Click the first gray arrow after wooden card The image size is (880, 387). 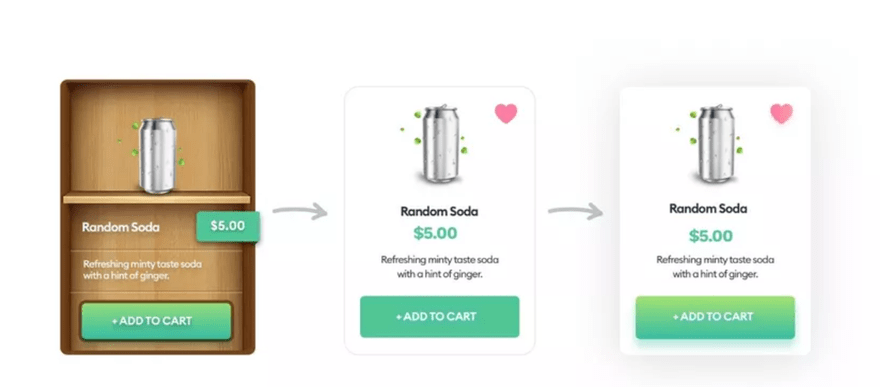[x=300, y=211]
